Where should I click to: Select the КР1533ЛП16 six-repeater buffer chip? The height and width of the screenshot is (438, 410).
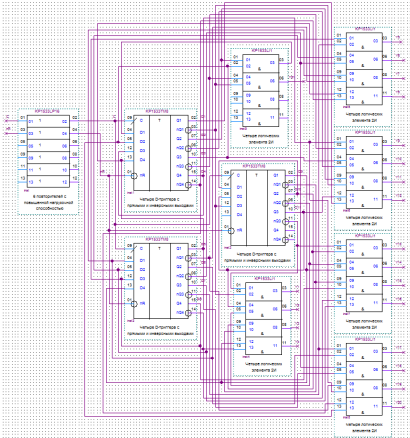click(x=48, y=152)
